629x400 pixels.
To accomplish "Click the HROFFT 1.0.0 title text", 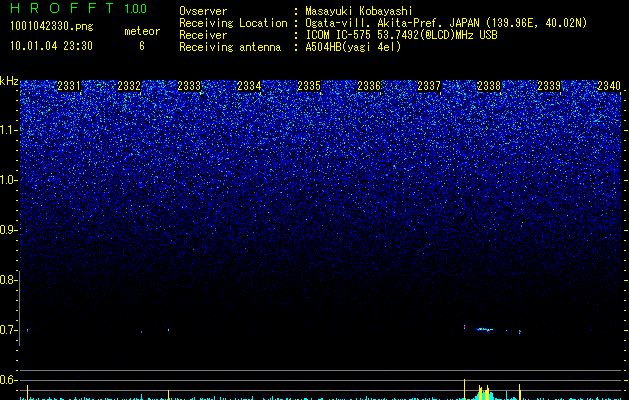I will pos(79,8).
